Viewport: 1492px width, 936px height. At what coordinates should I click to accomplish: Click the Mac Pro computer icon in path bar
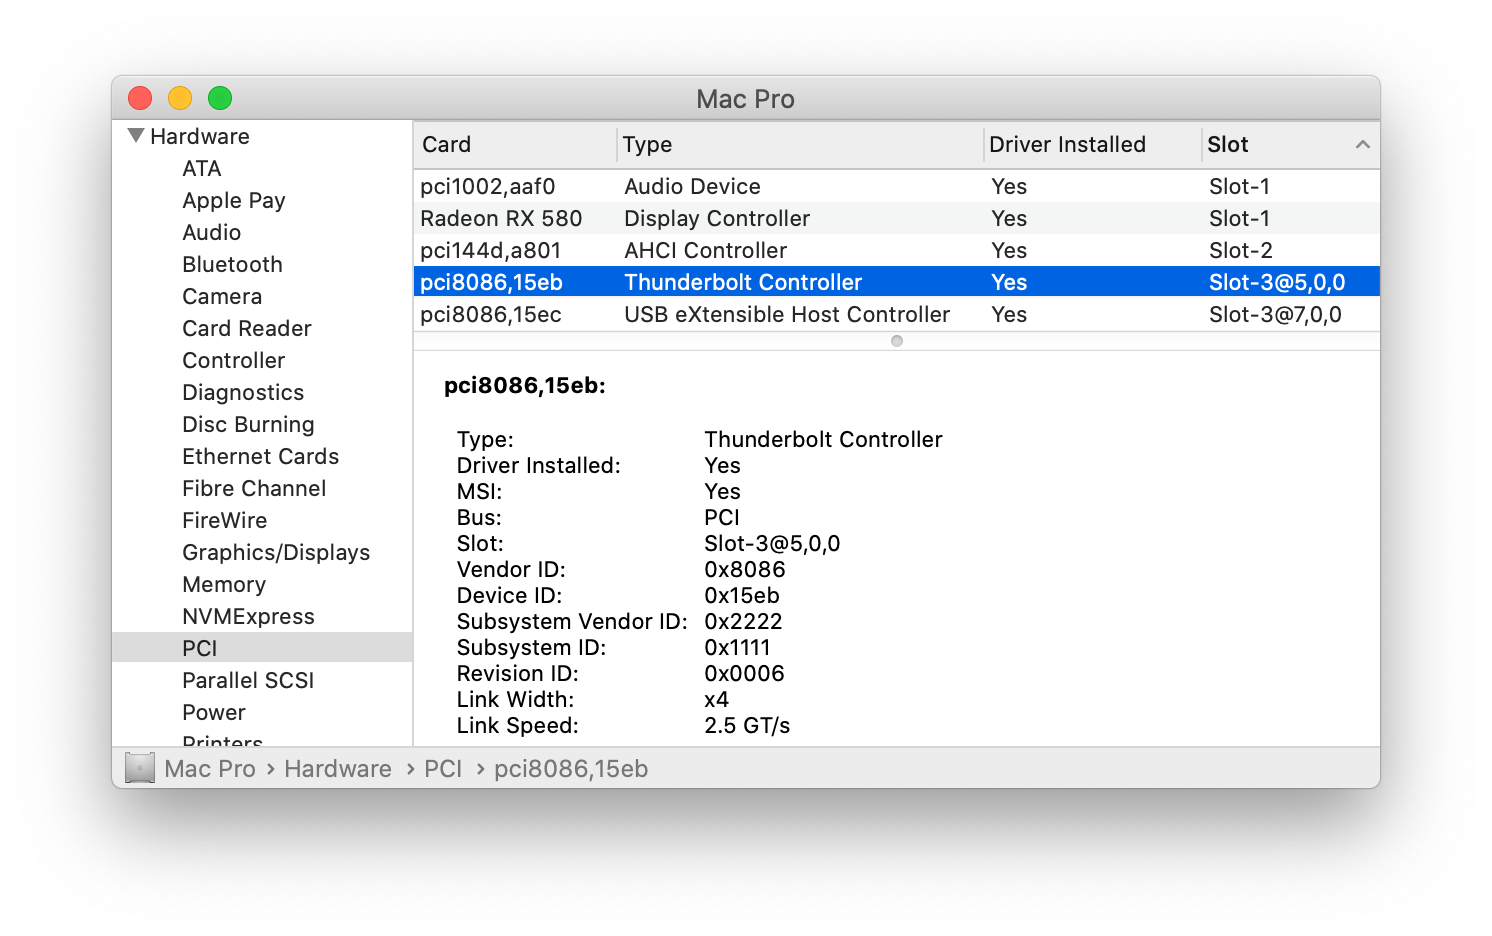tap(140, 768)
